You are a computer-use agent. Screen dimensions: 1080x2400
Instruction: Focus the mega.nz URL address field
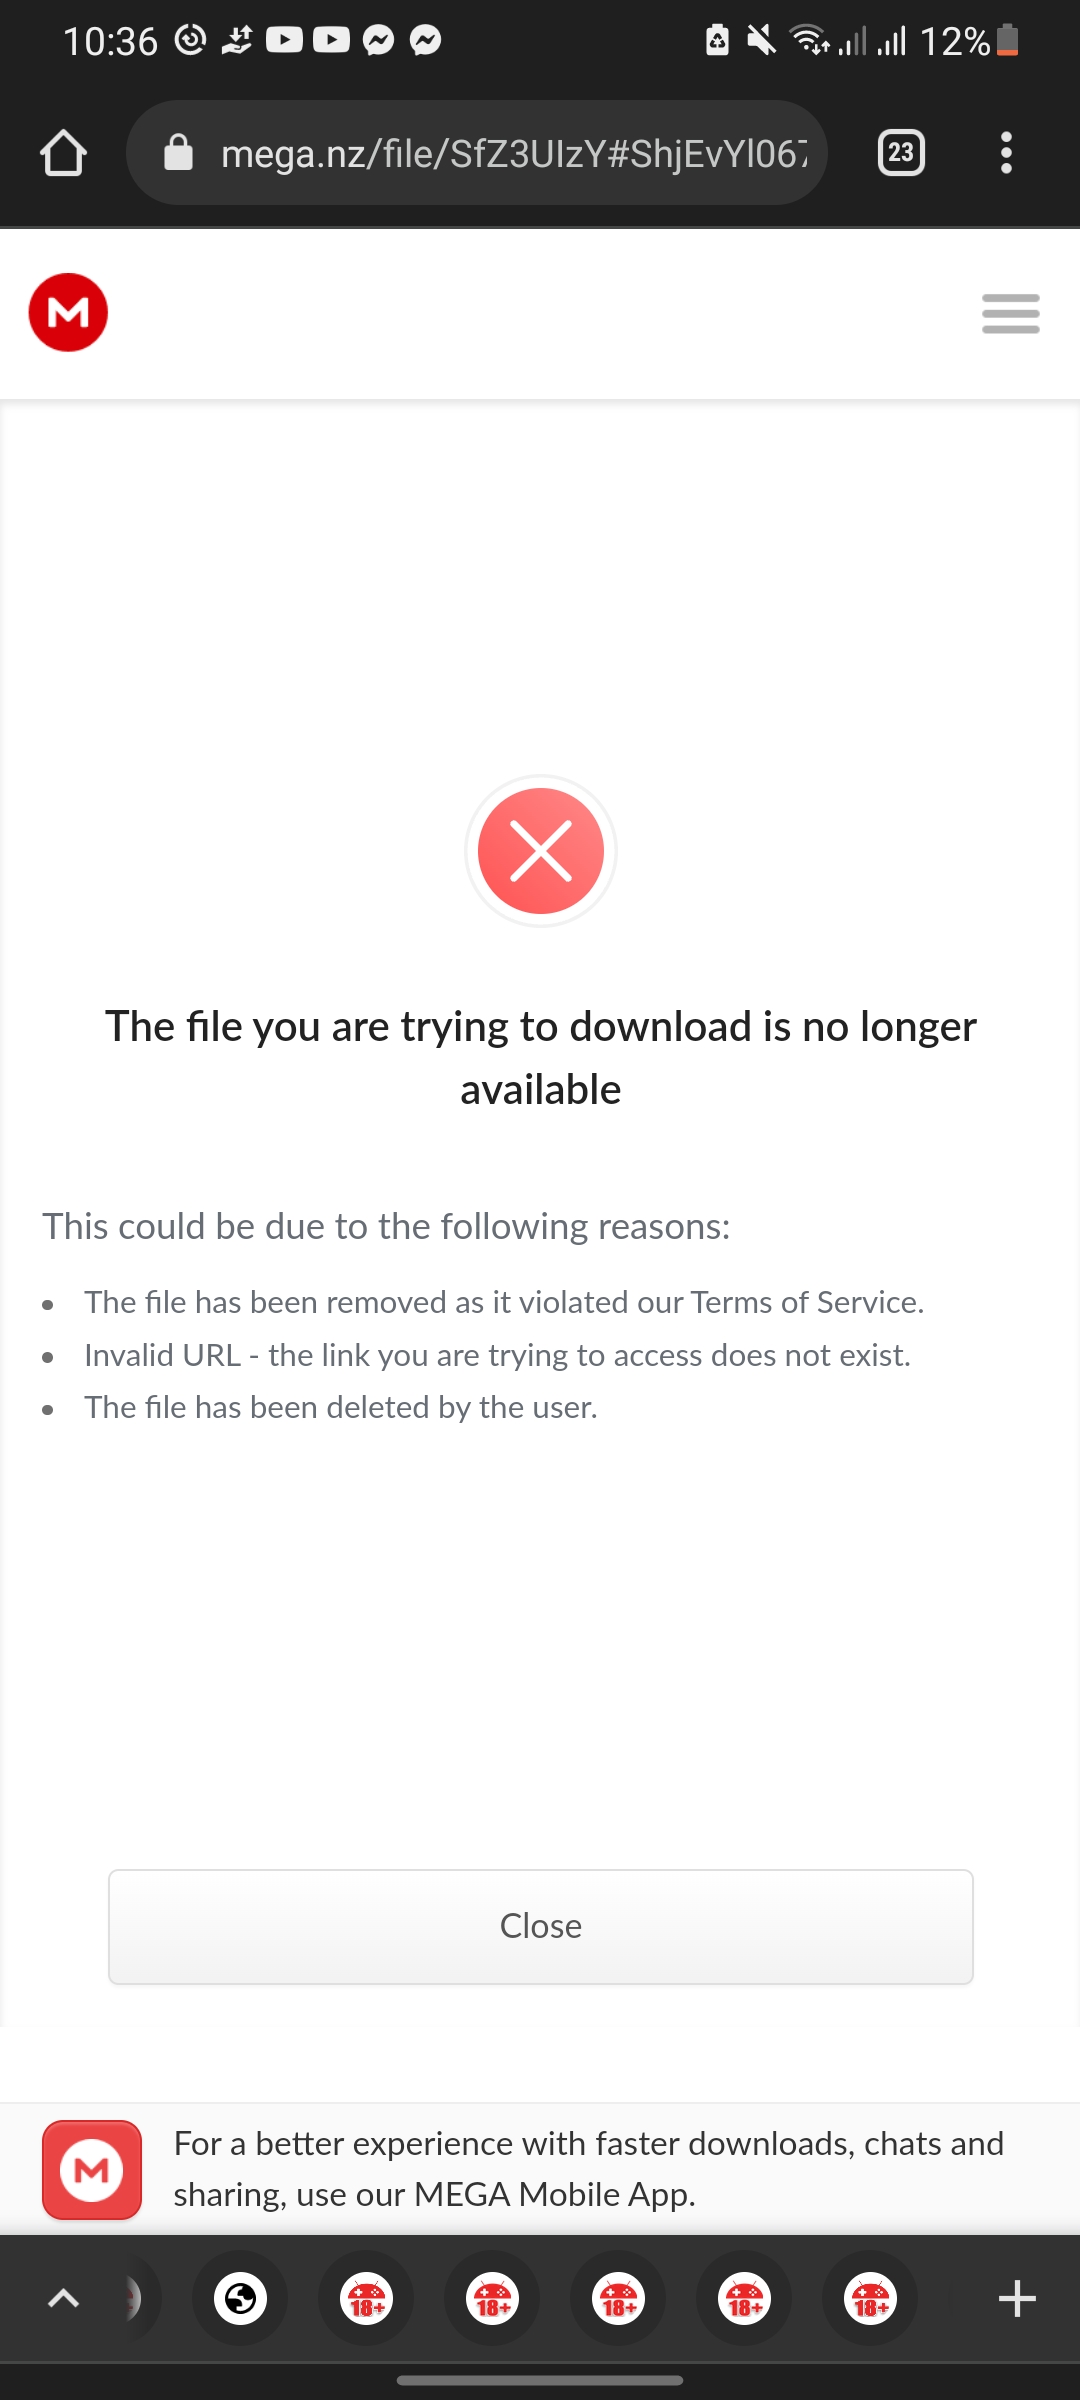pos(477,153)
